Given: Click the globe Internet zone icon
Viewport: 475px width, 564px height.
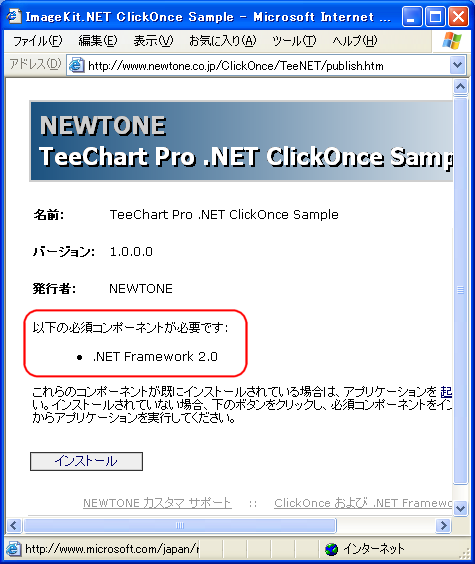Looking at the screenshot, I should pos(331,549).
